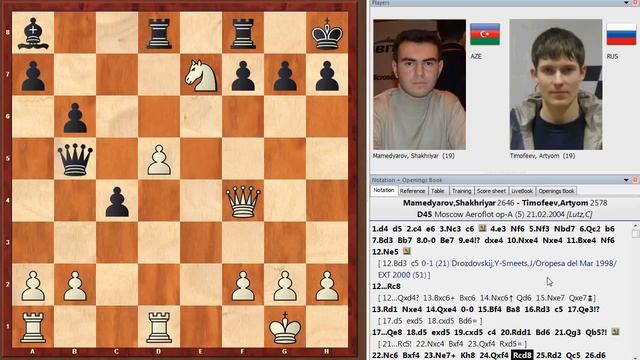This screenshot has width=640, height=360.
Task: Click Mamedyarov's player photo
Action: (x=419, y=84)
